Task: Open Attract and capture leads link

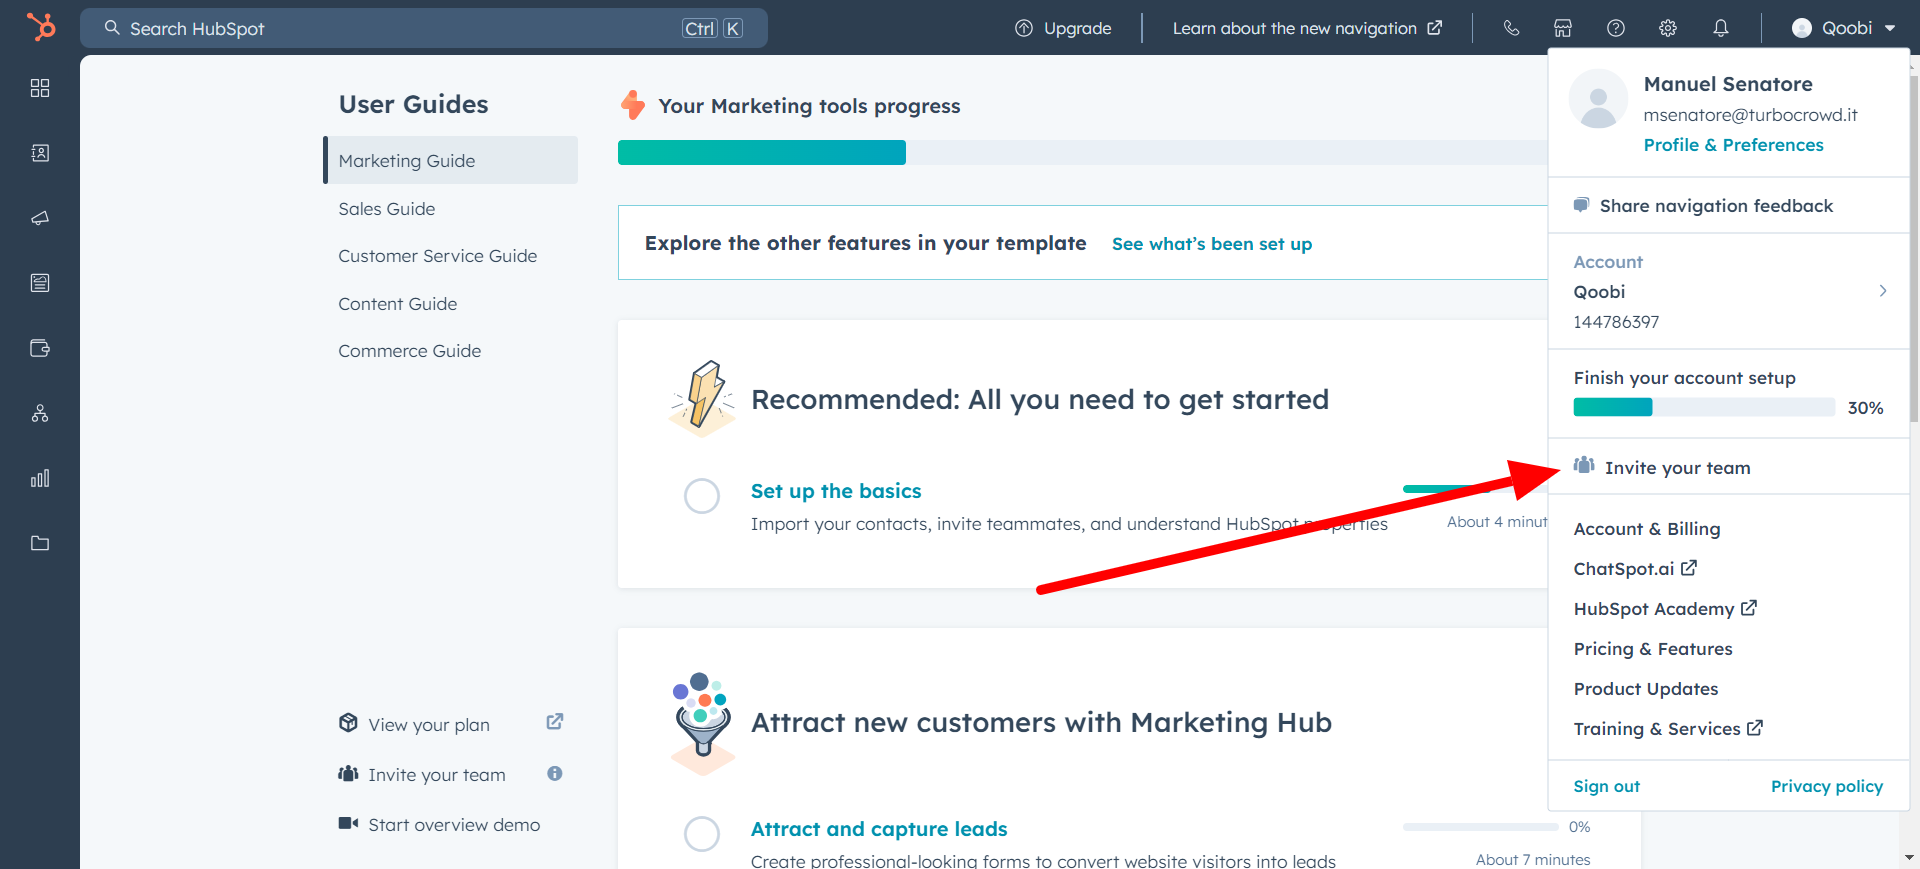Action: coord(879,829)
